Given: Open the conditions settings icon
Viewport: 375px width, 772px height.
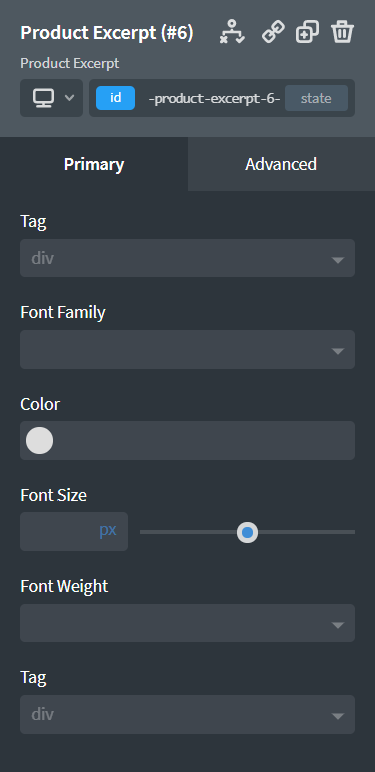Looking at the screenshot, I should 232,32.
